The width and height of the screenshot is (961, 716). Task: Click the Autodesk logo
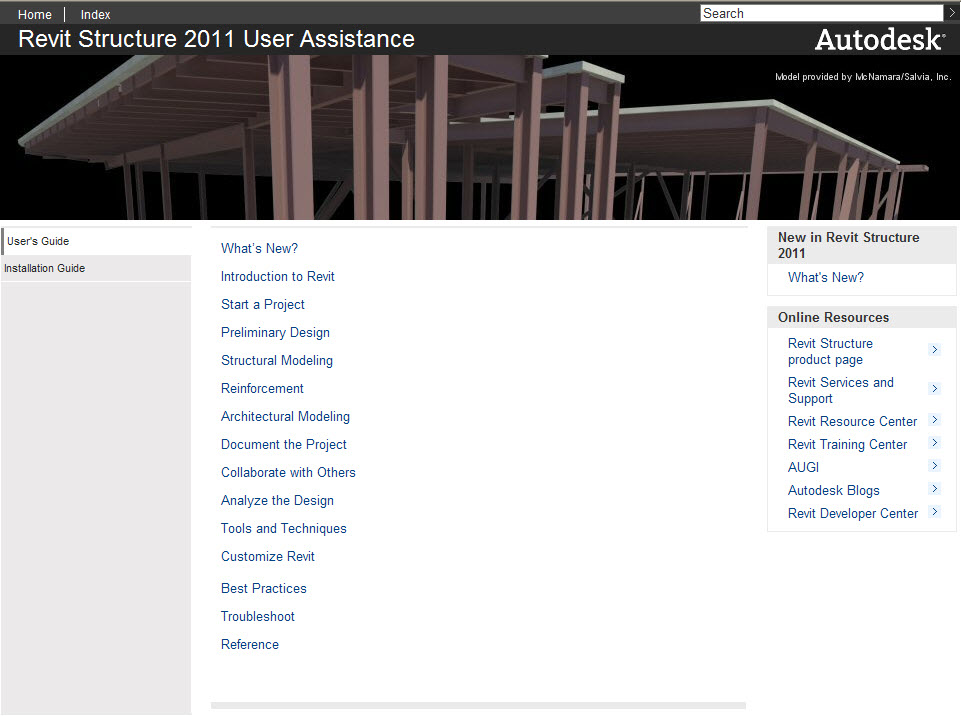[878, 39]
